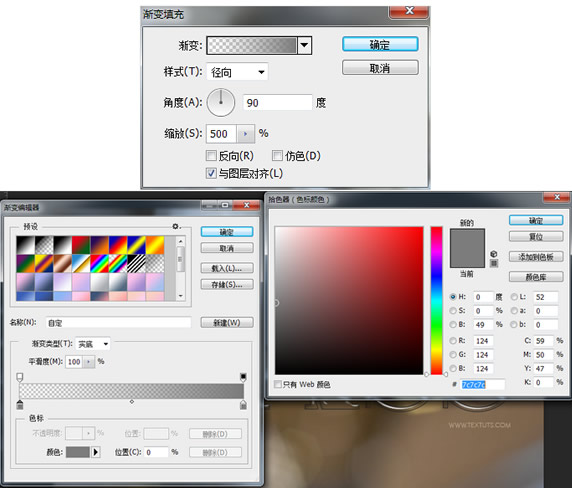Screen dimensions: 572x488
Task: Click the color stop swatch arrow
Action: (x=96, y=452)
